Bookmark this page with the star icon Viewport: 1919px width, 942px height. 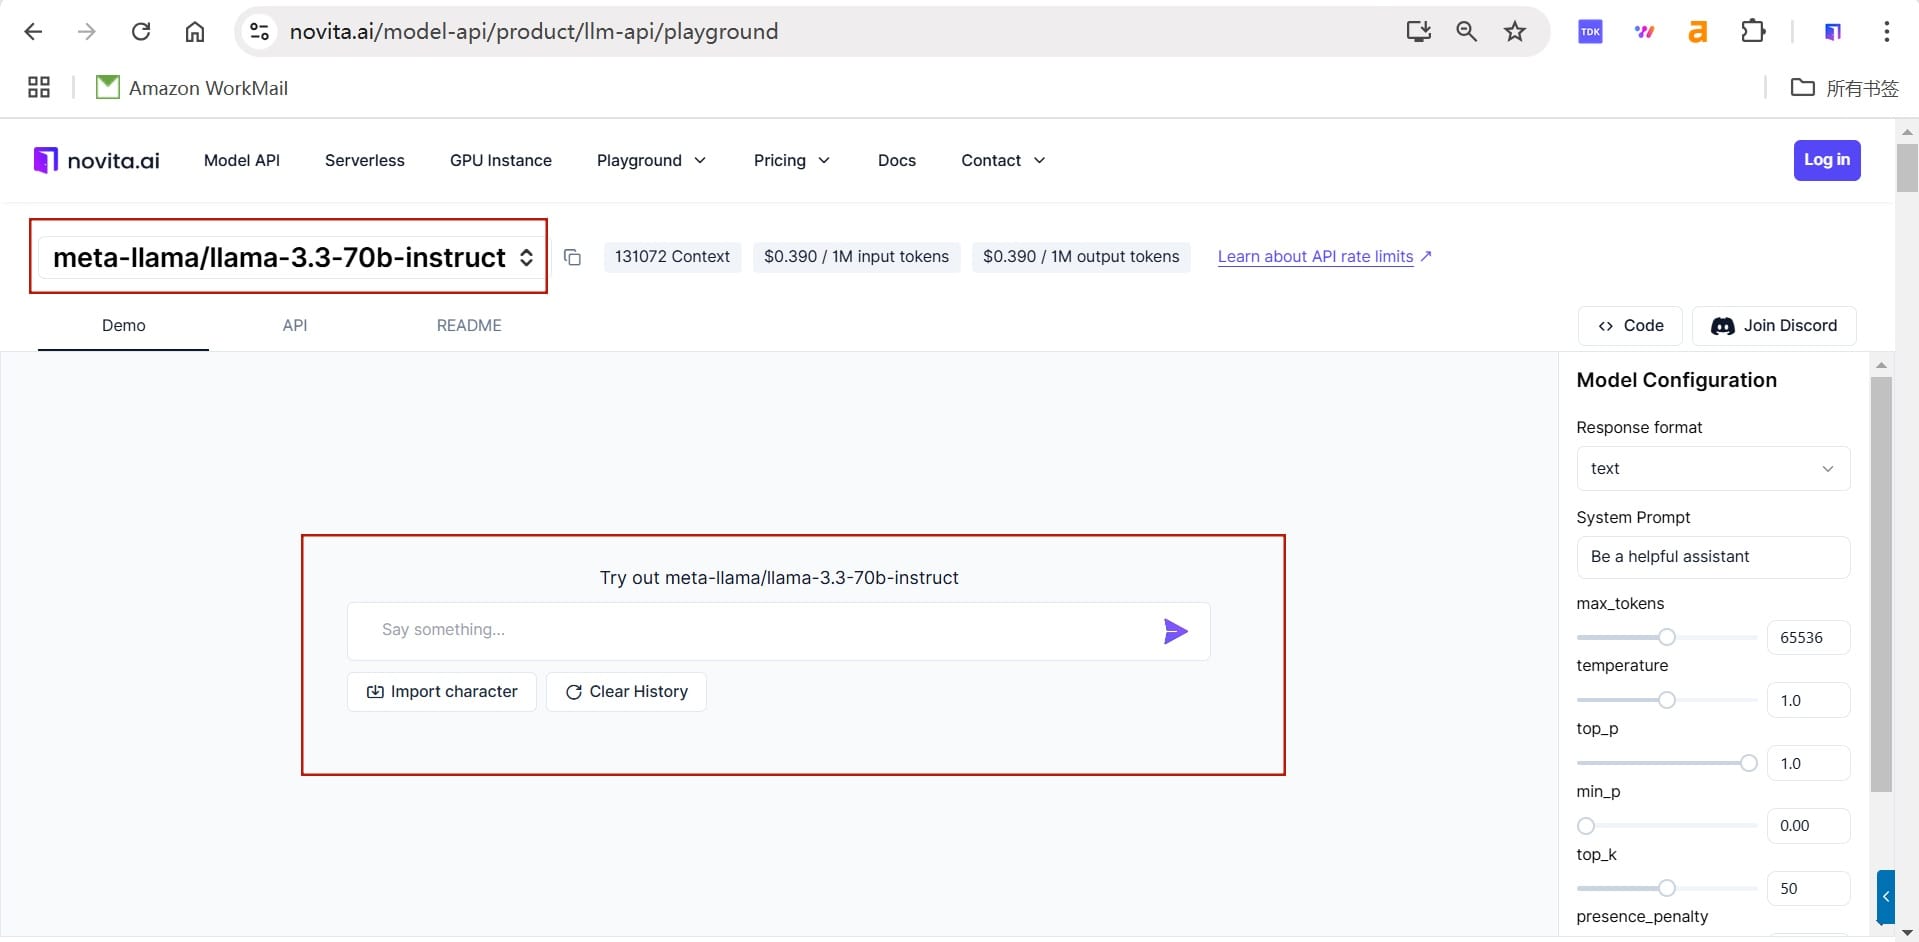[1515, 32]
